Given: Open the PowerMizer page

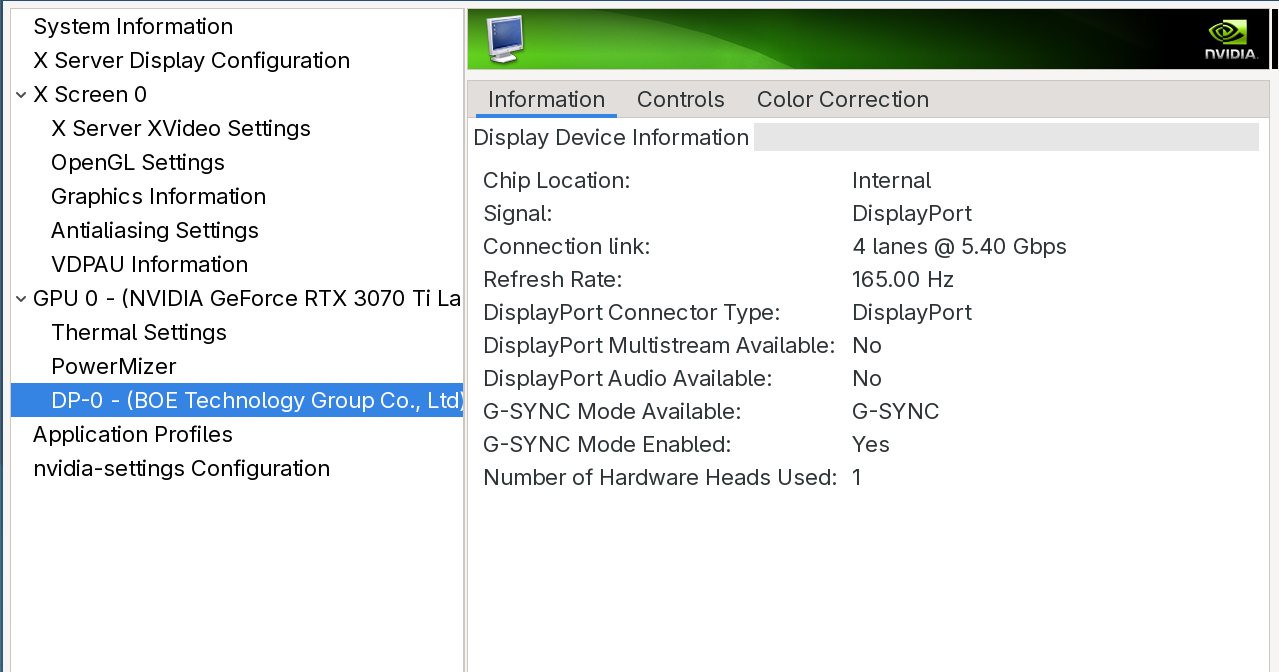Looking at the screenshot, I should [x=114, y=367].
